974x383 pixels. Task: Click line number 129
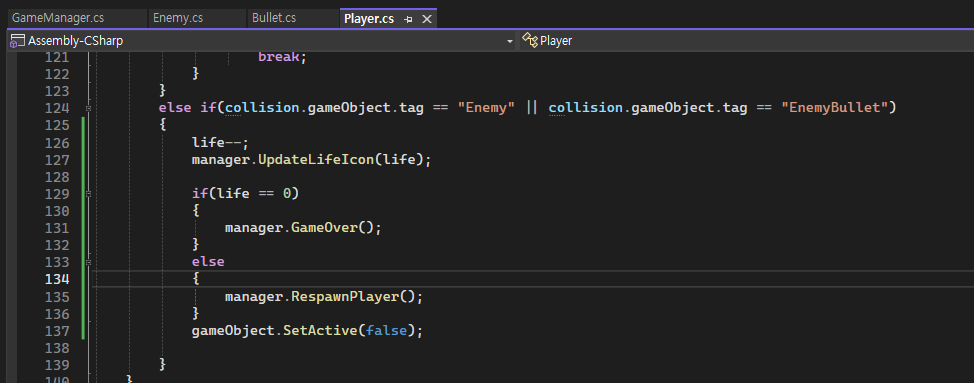(57, 194)
